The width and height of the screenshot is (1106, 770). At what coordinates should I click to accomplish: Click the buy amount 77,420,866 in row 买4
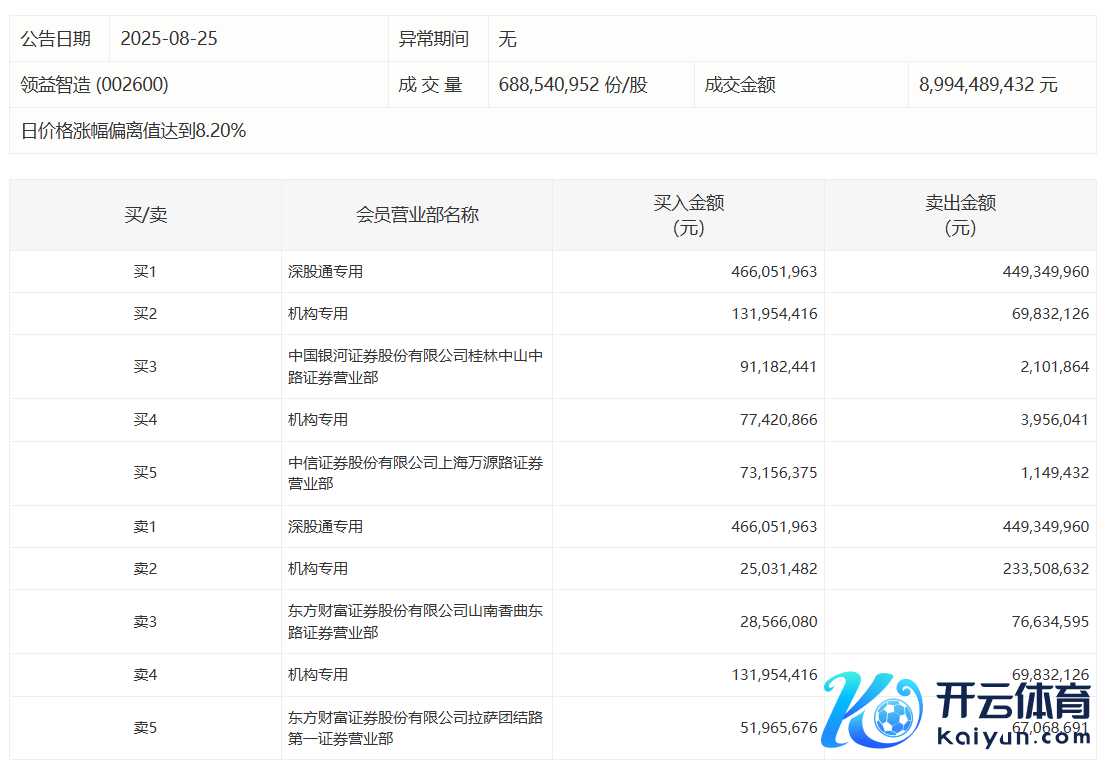pos(774,420)
